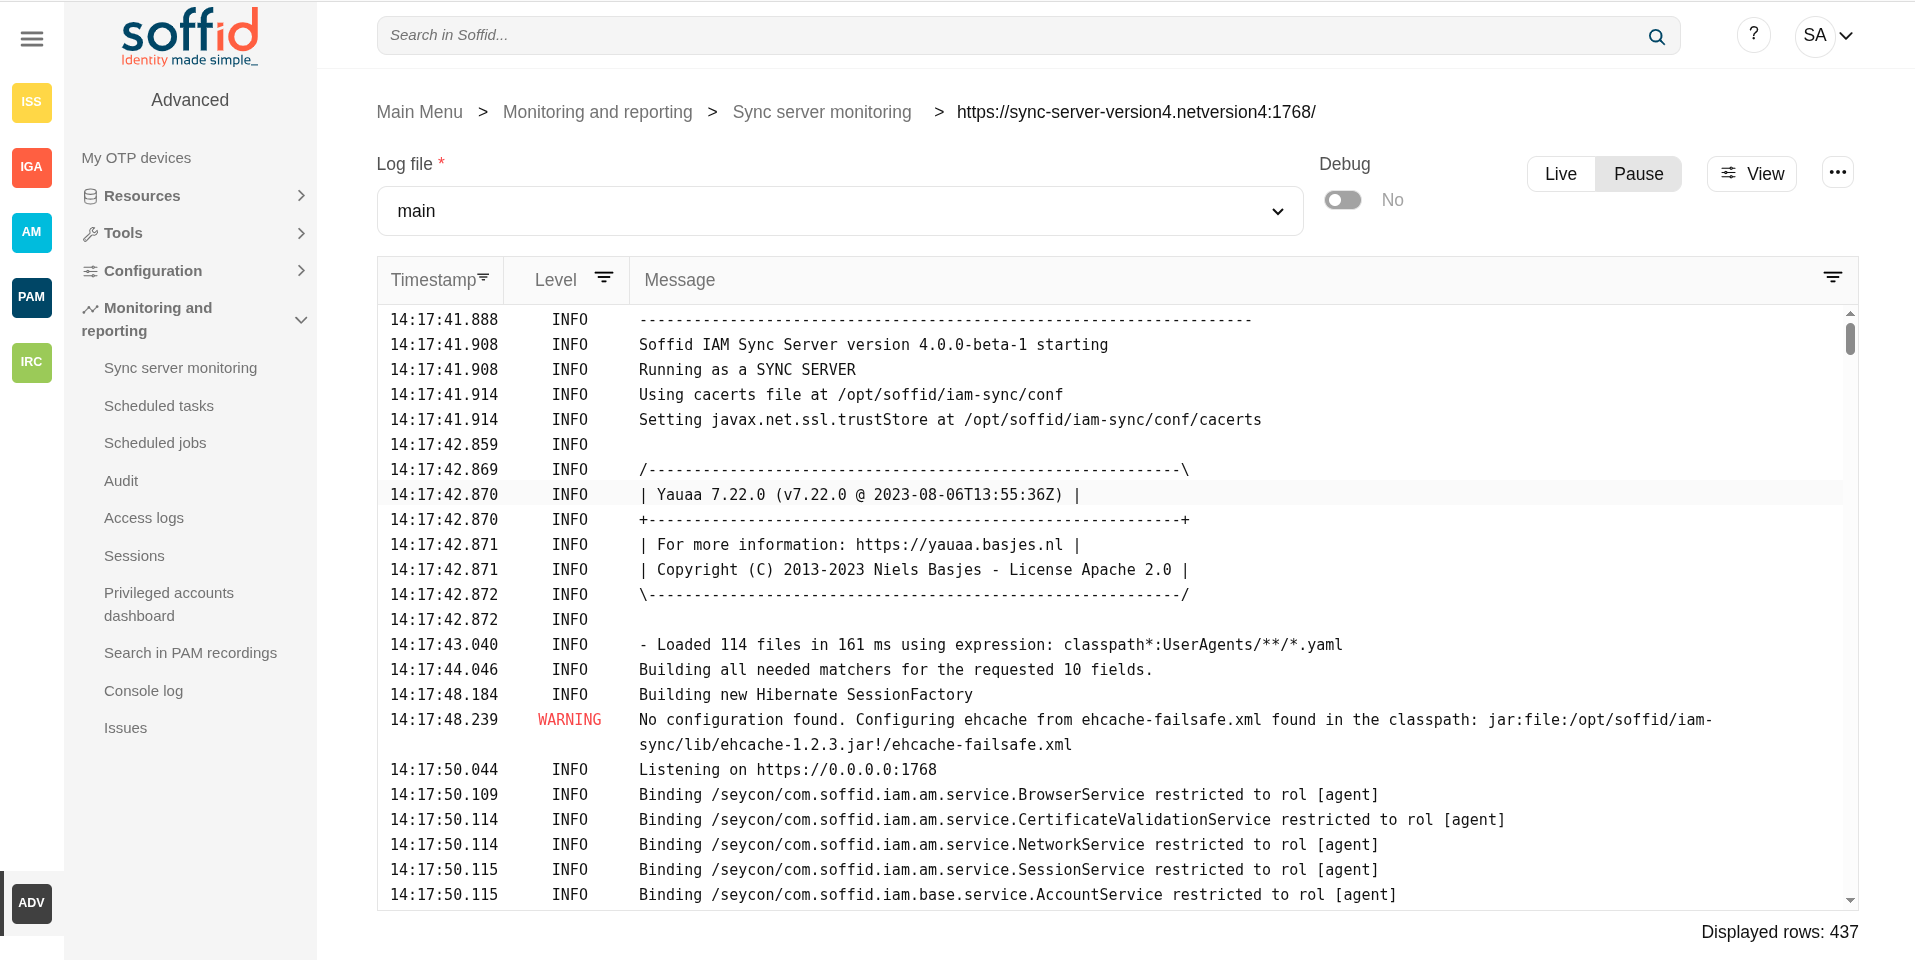Select 'Building new Hibernate SessionFactory' message

tap(805, 695)
